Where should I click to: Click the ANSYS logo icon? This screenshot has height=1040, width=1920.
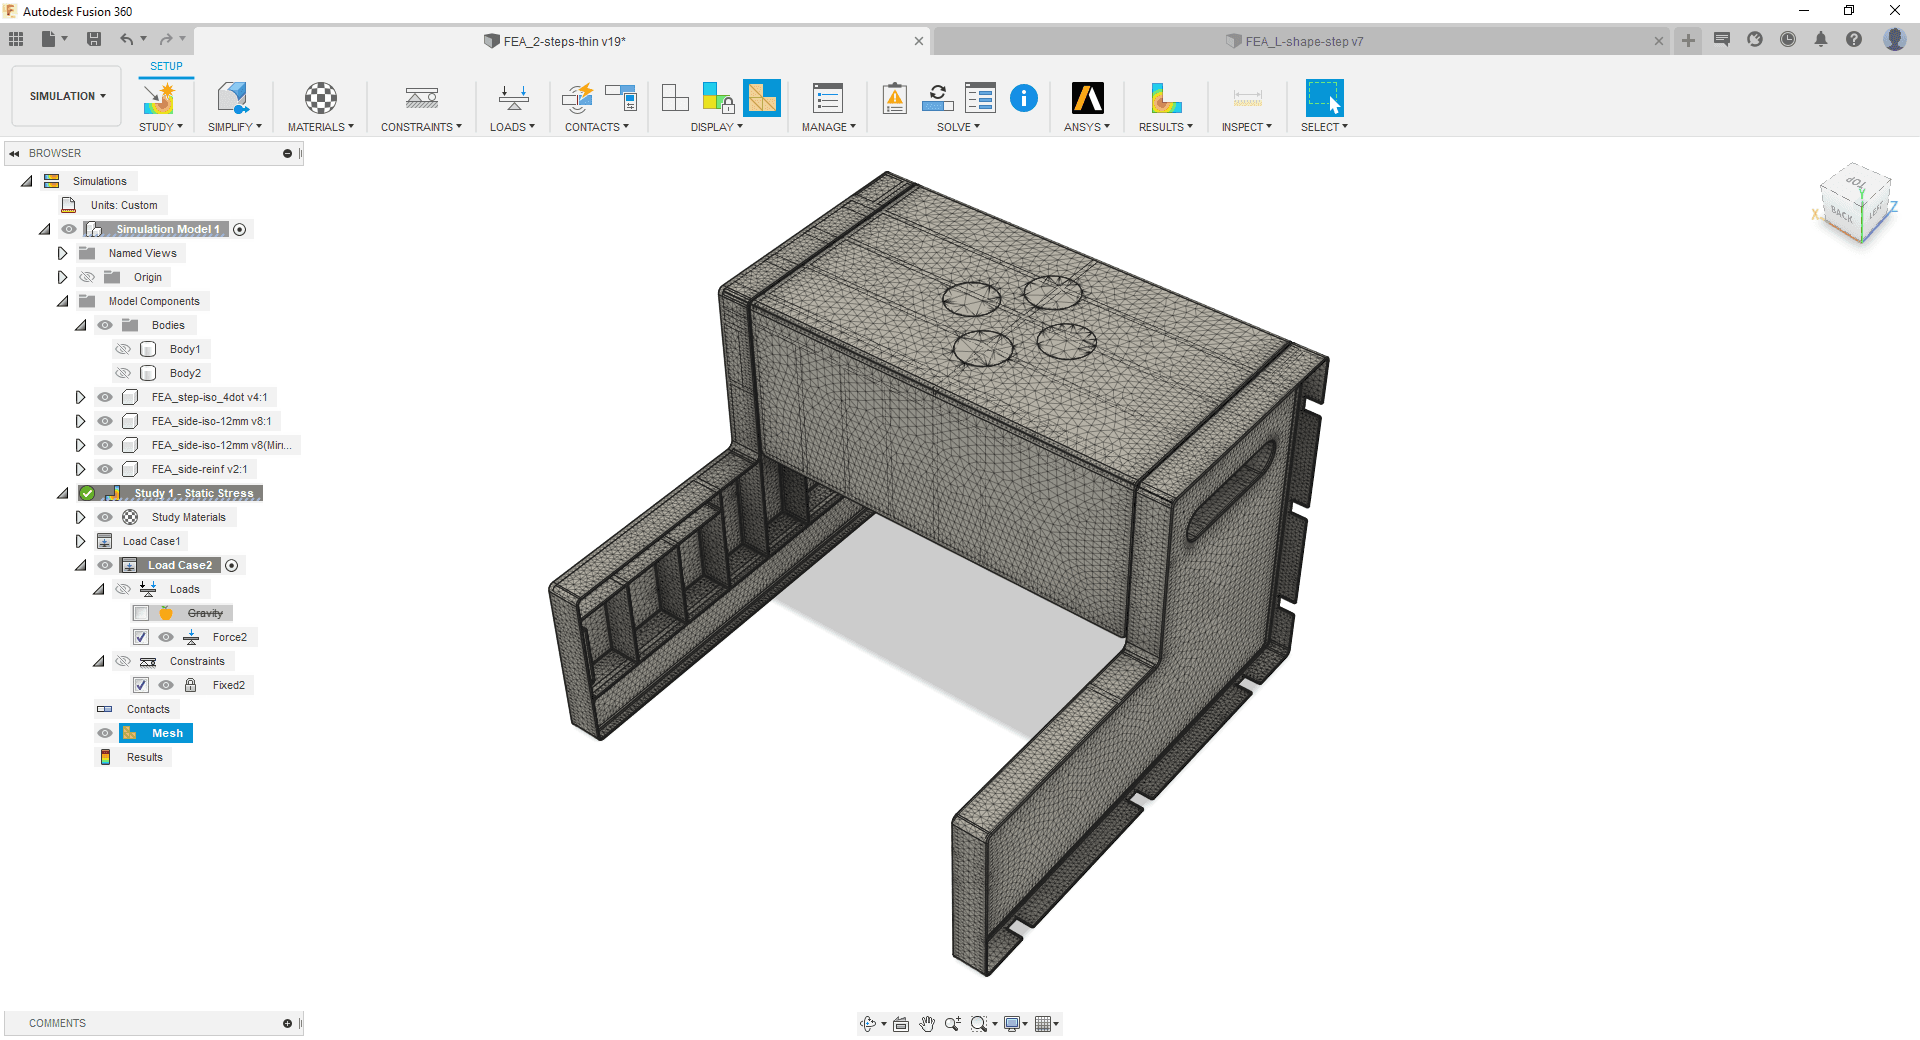1087,98
